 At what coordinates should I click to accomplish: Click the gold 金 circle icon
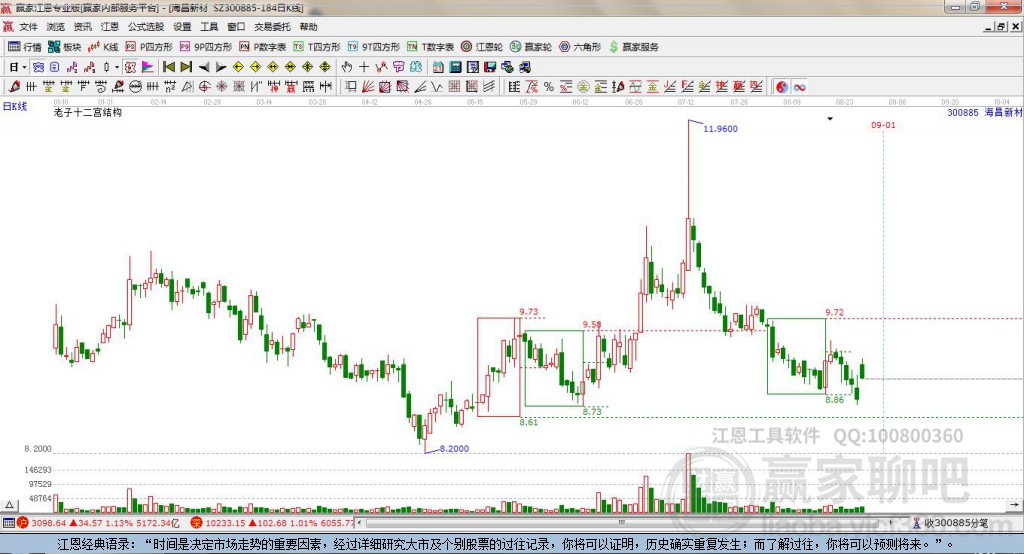[x=583, y=87]
